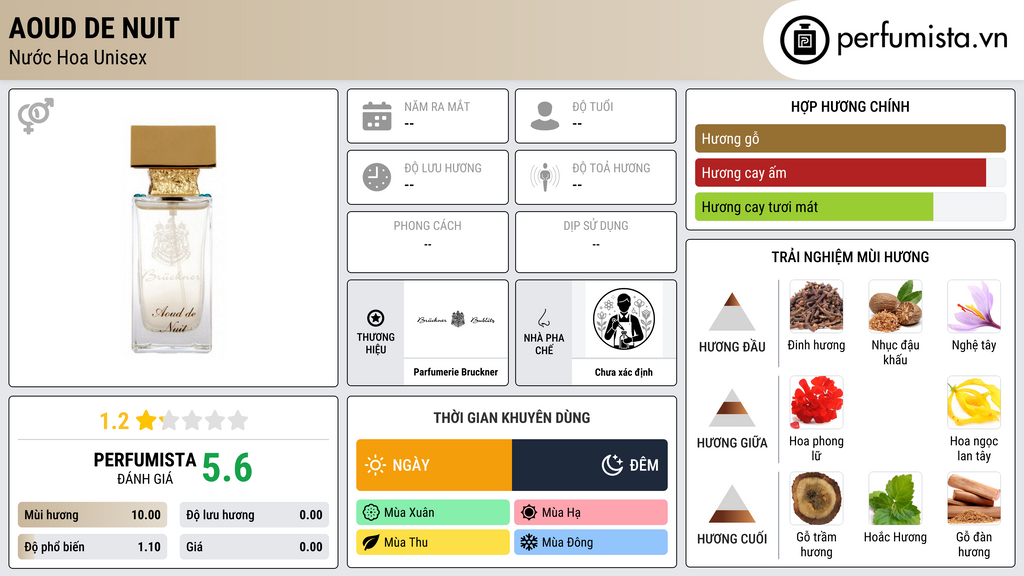Click the sun icon in Ngày
This screenshot has height=576, width=1024.
376,465
